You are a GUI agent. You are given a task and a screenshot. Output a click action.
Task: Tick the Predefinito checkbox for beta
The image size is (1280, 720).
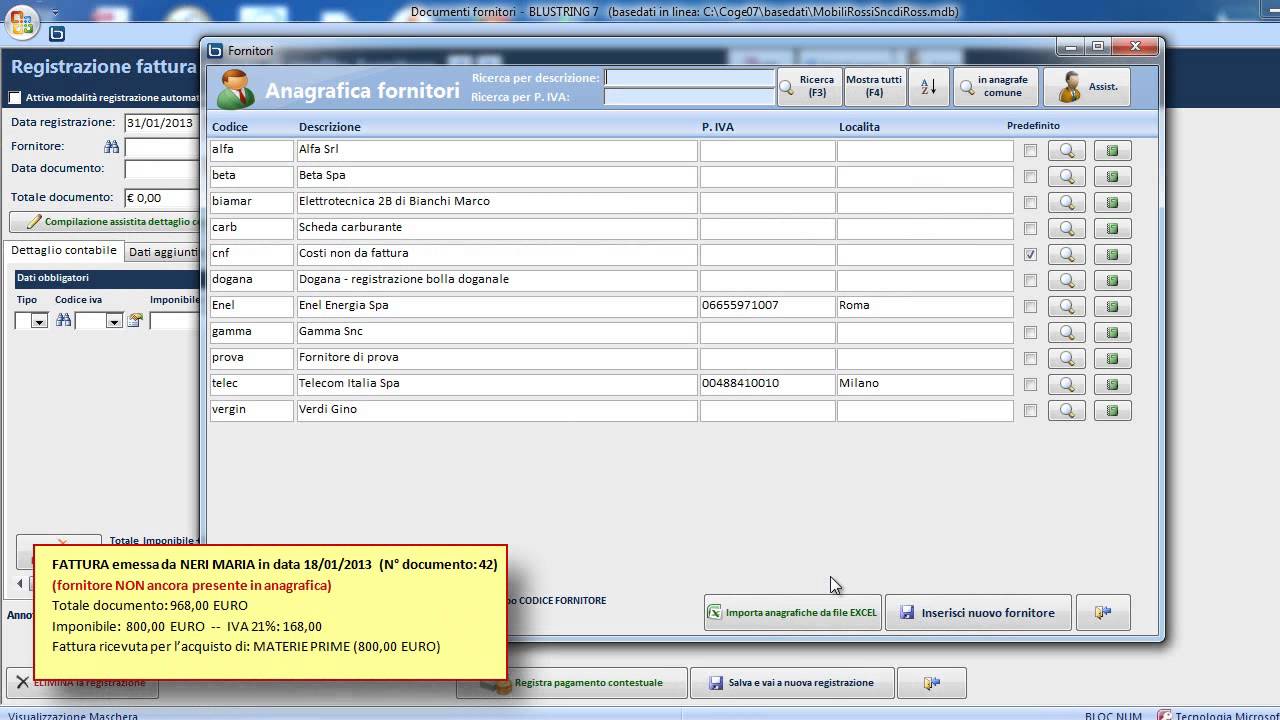coord(1031,177)
